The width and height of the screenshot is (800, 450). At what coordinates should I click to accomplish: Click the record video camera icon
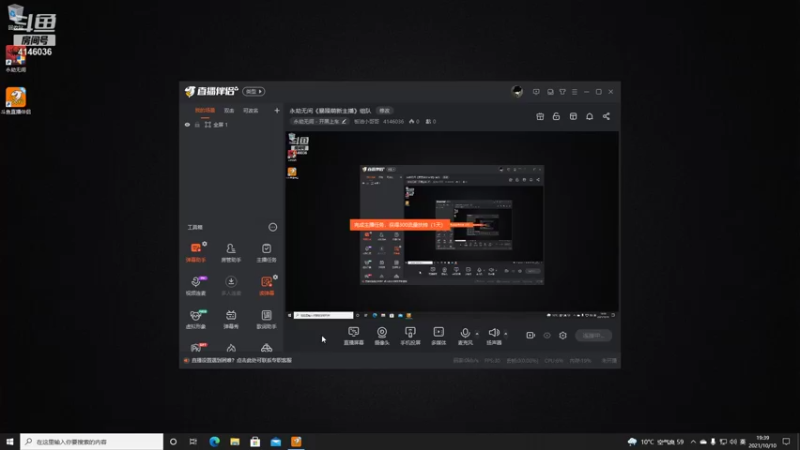pyautogui.click(x=531, y=335)
